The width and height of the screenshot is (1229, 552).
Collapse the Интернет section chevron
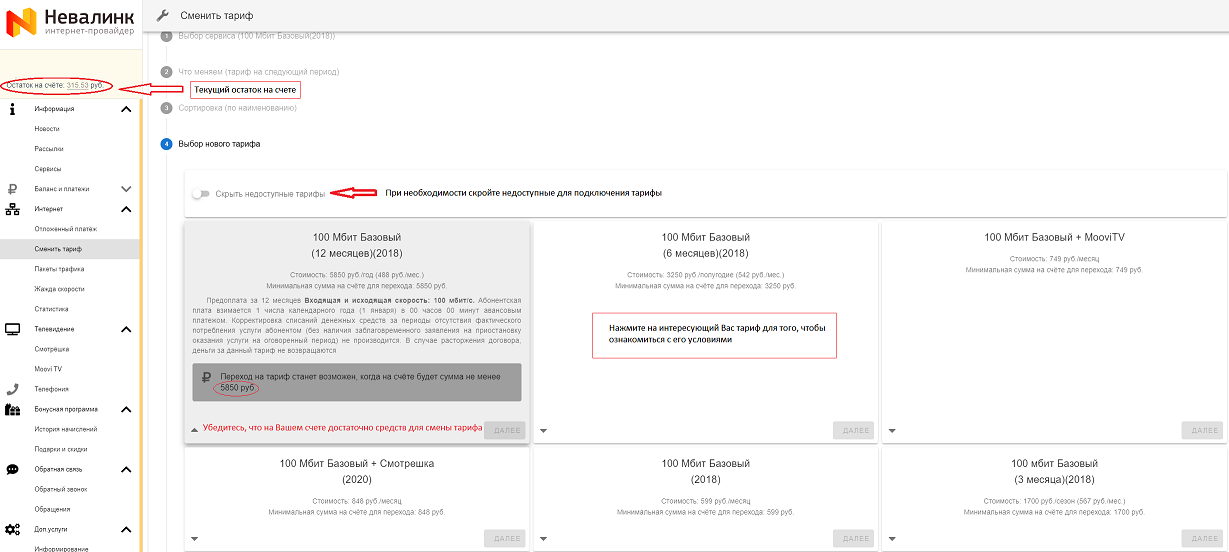[x=126, y=209]
